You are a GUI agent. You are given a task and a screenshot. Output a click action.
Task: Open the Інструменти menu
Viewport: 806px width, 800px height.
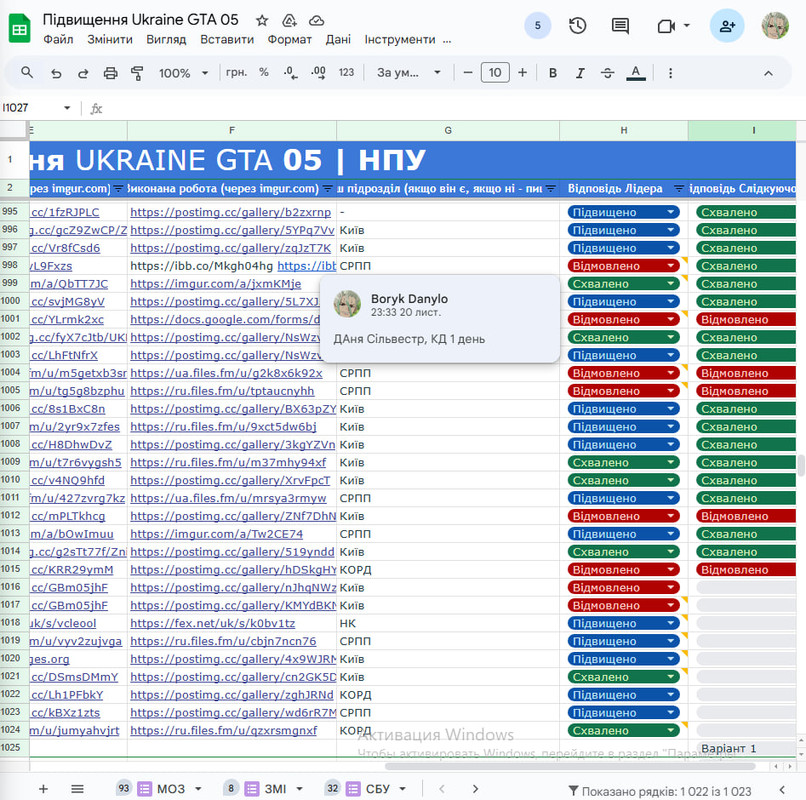point(399,40)
